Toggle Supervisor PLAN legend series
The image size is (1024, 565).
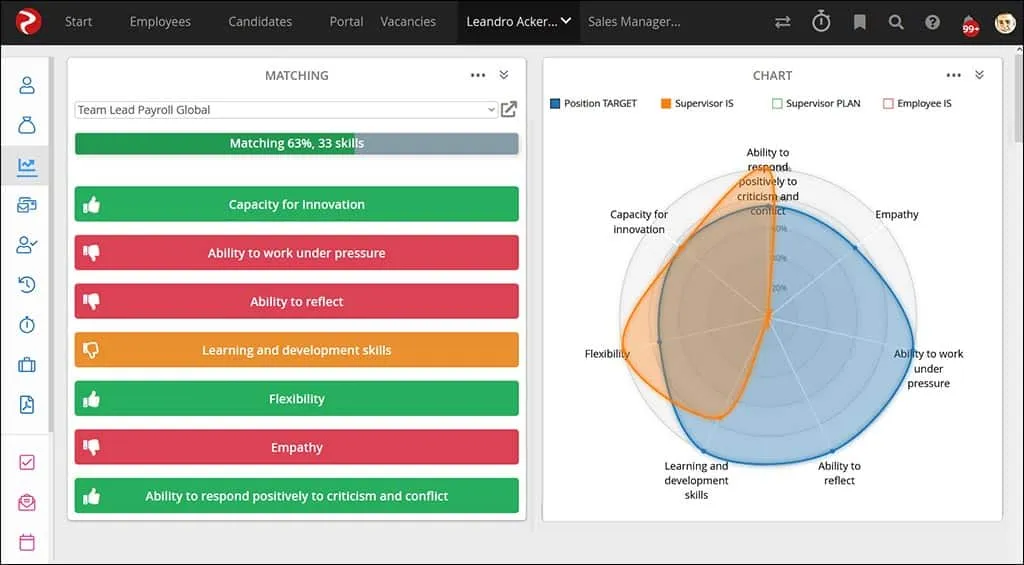point(816,104)
